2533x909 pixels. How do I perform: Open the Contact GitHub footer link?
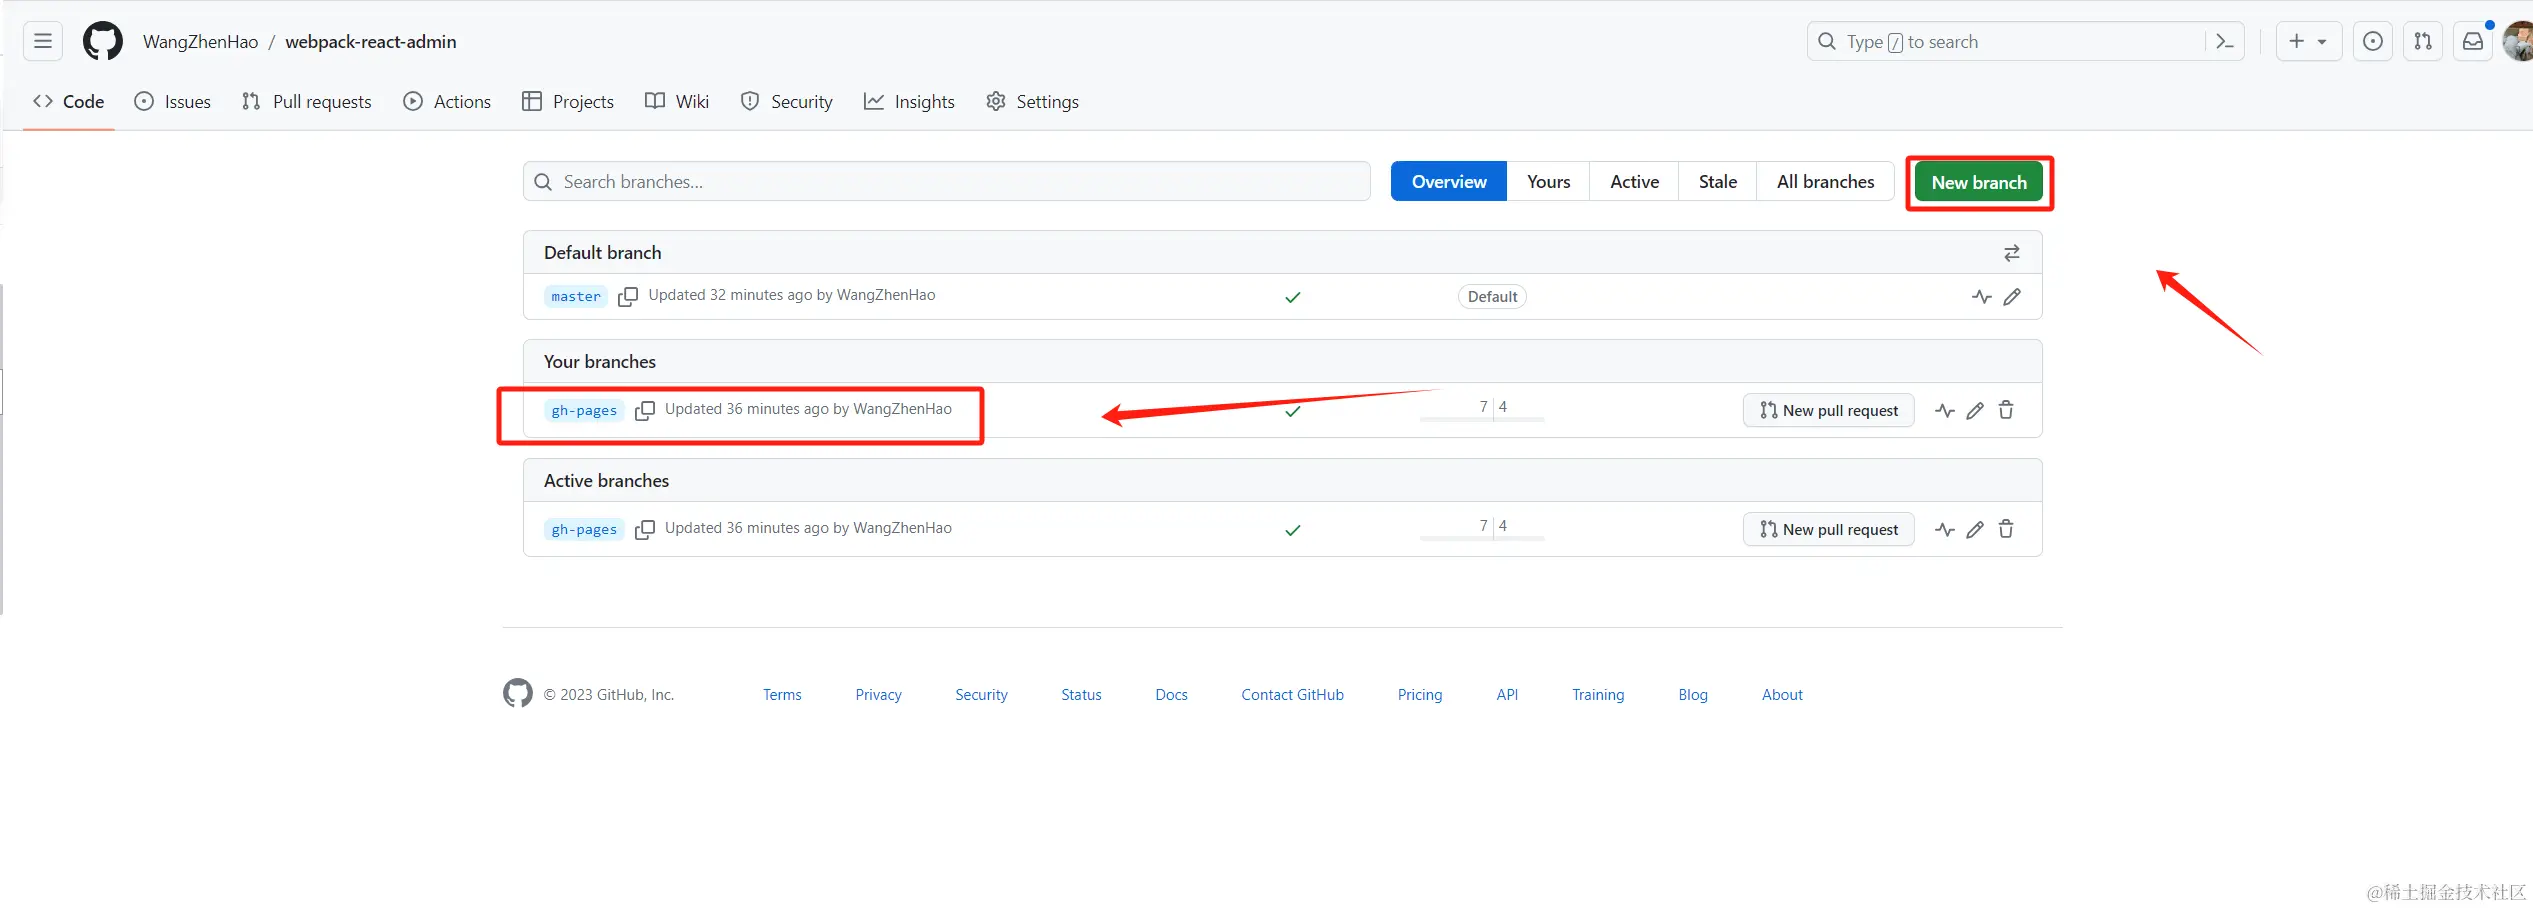click(x=1293, y=695)
